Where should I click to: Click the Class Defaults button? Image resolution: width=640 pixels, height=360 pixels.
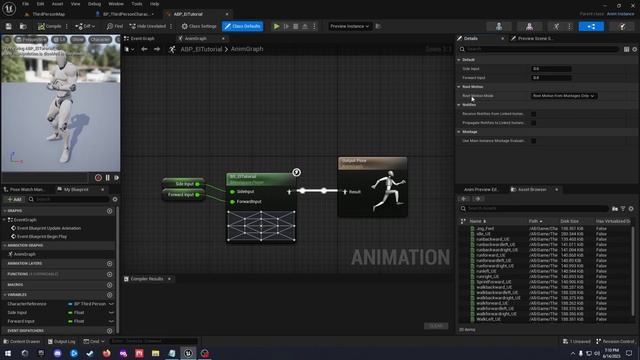pos(242,26)
